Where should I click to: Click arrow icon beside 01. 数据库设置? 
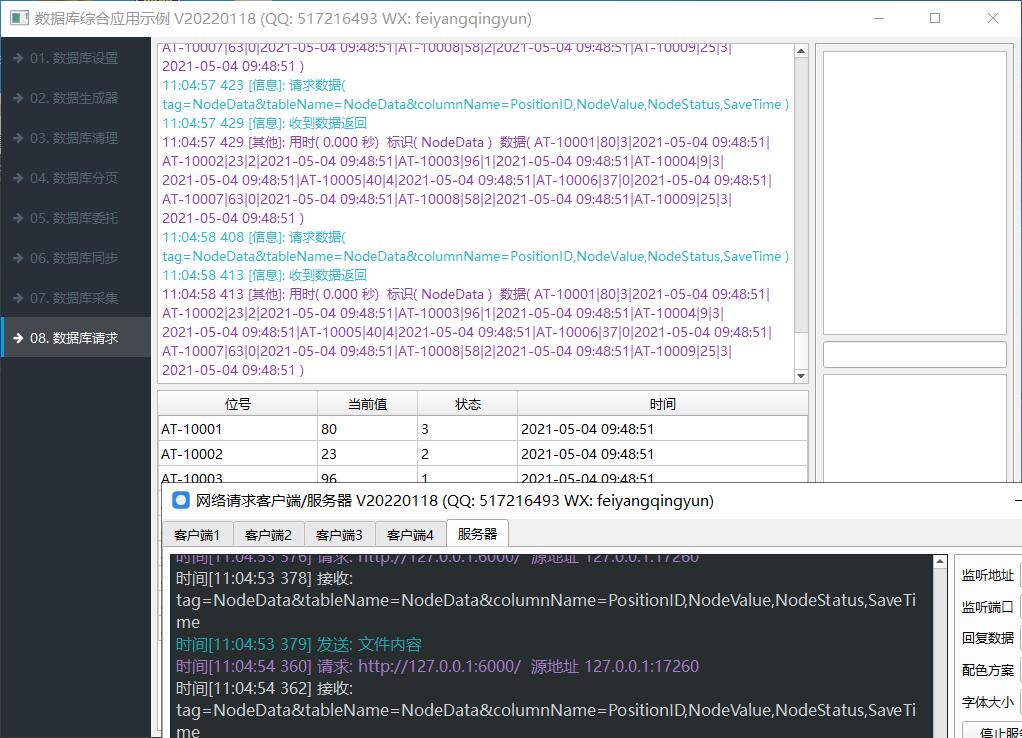(18, 58)
